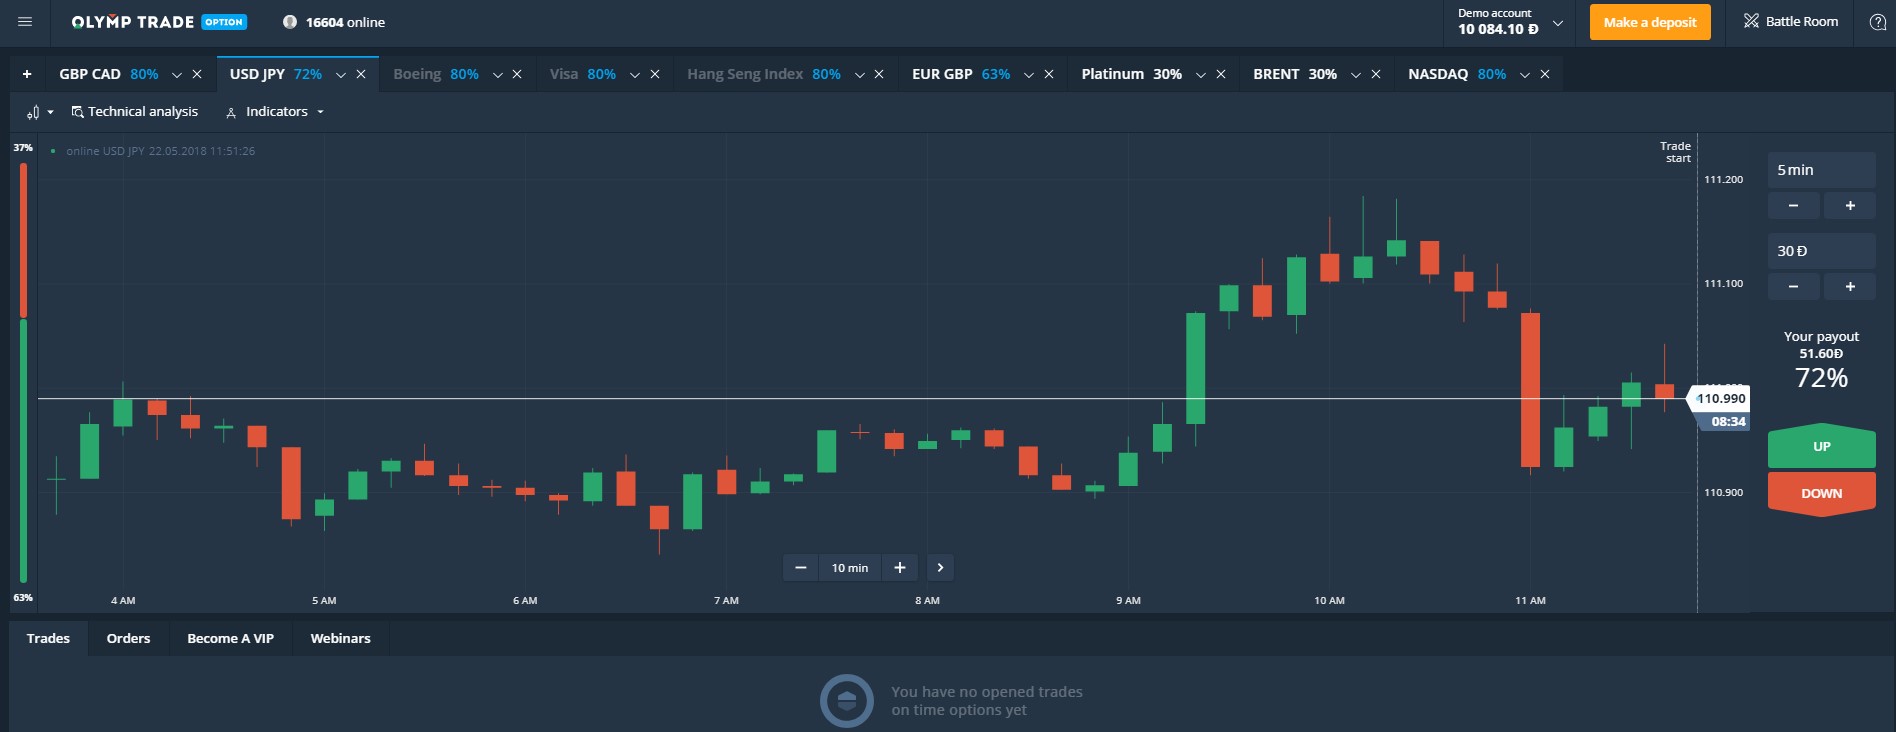Click the 30 trade amount field

[x=1822, y=251]
